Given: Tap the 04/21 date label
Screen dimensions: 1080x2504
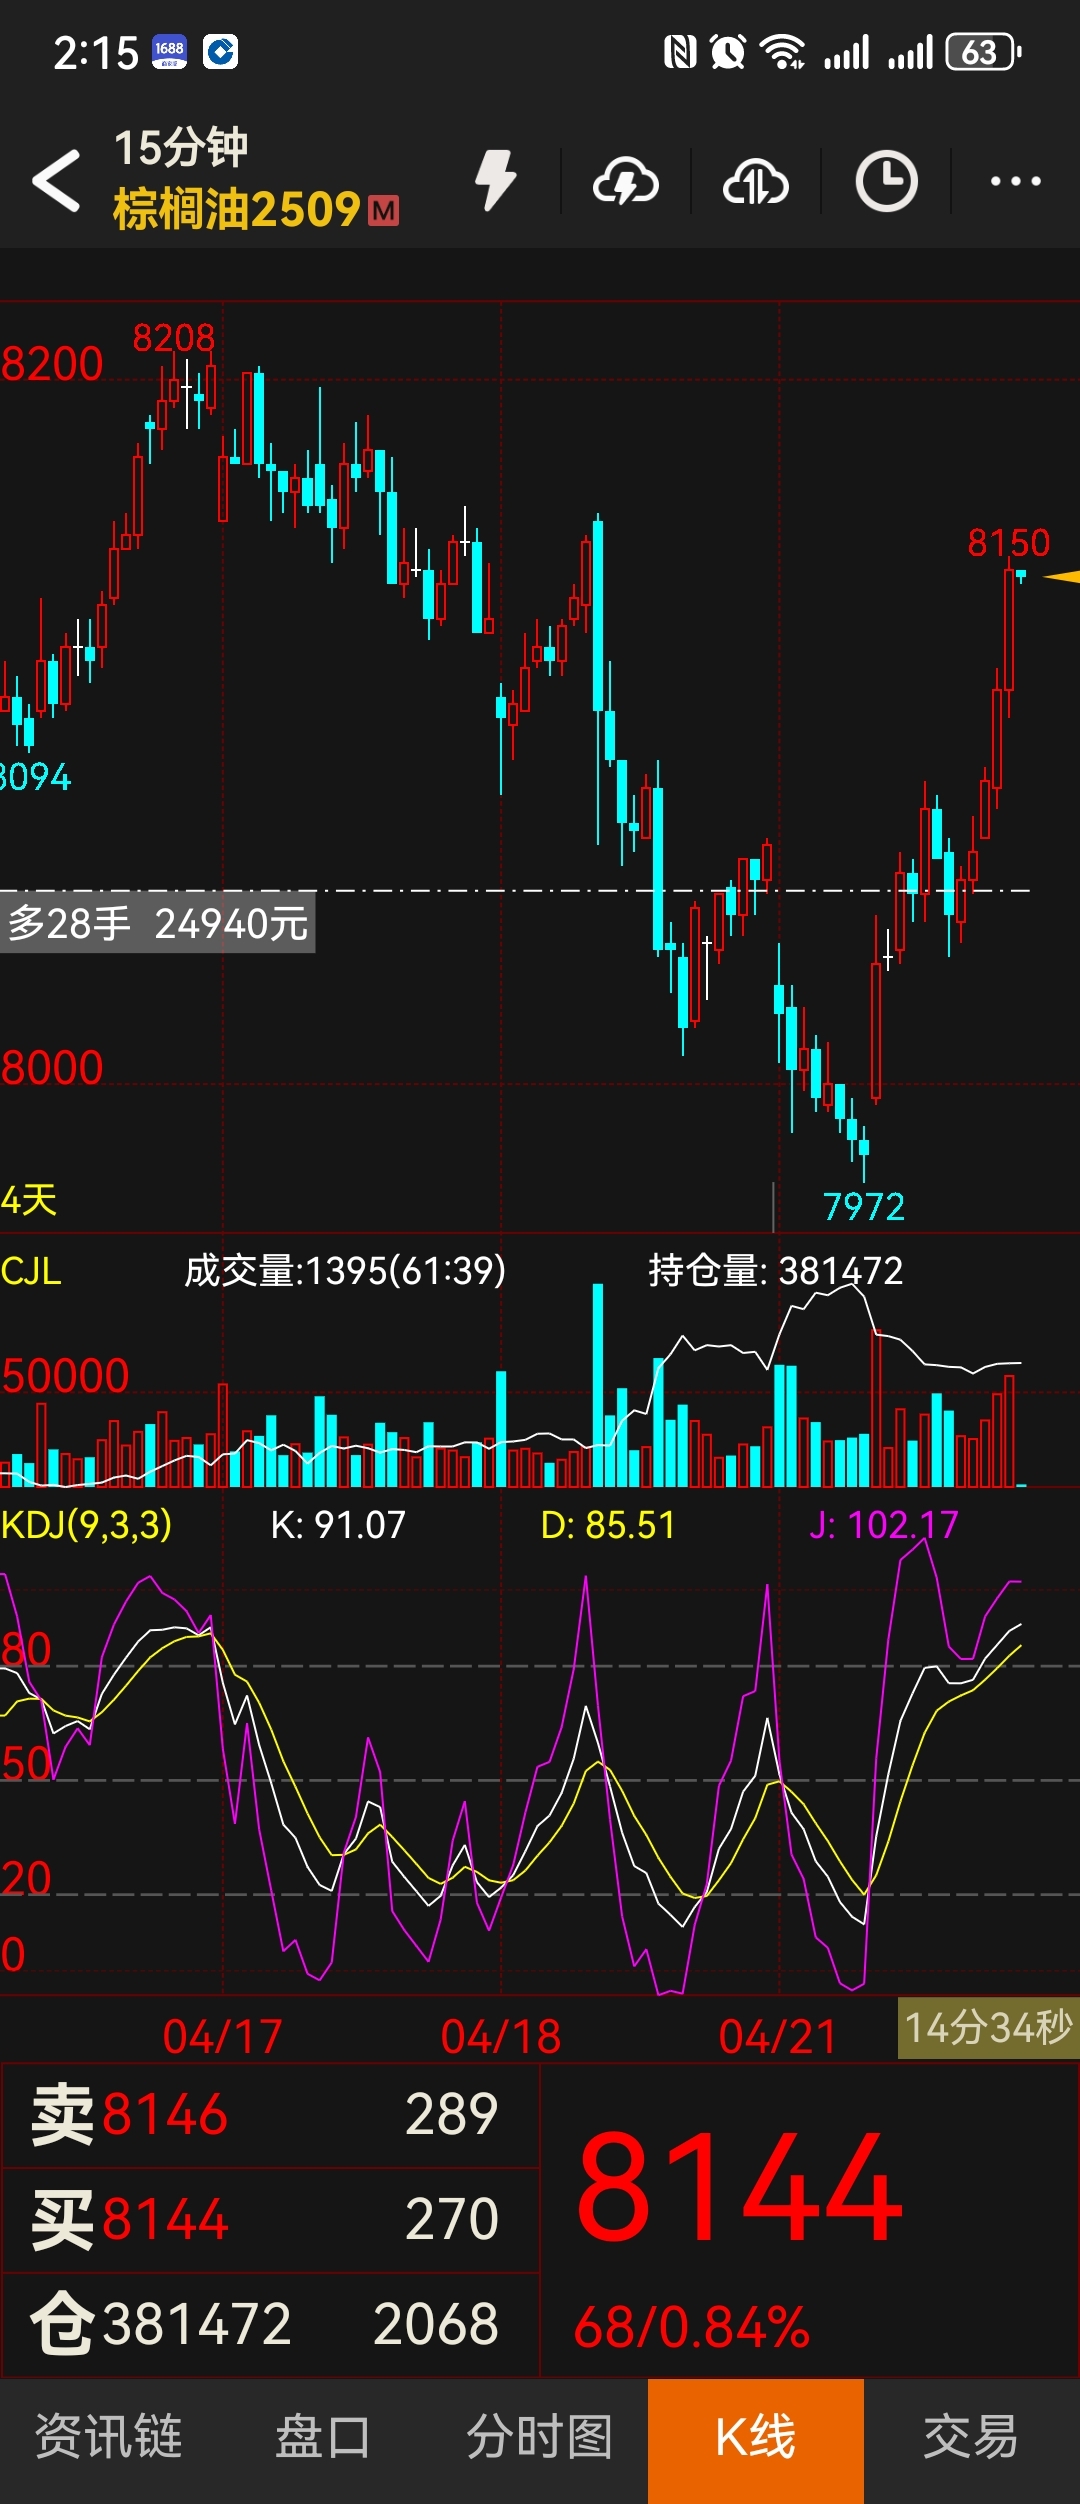Looking at the screenshot, I should pos(778,2037).
